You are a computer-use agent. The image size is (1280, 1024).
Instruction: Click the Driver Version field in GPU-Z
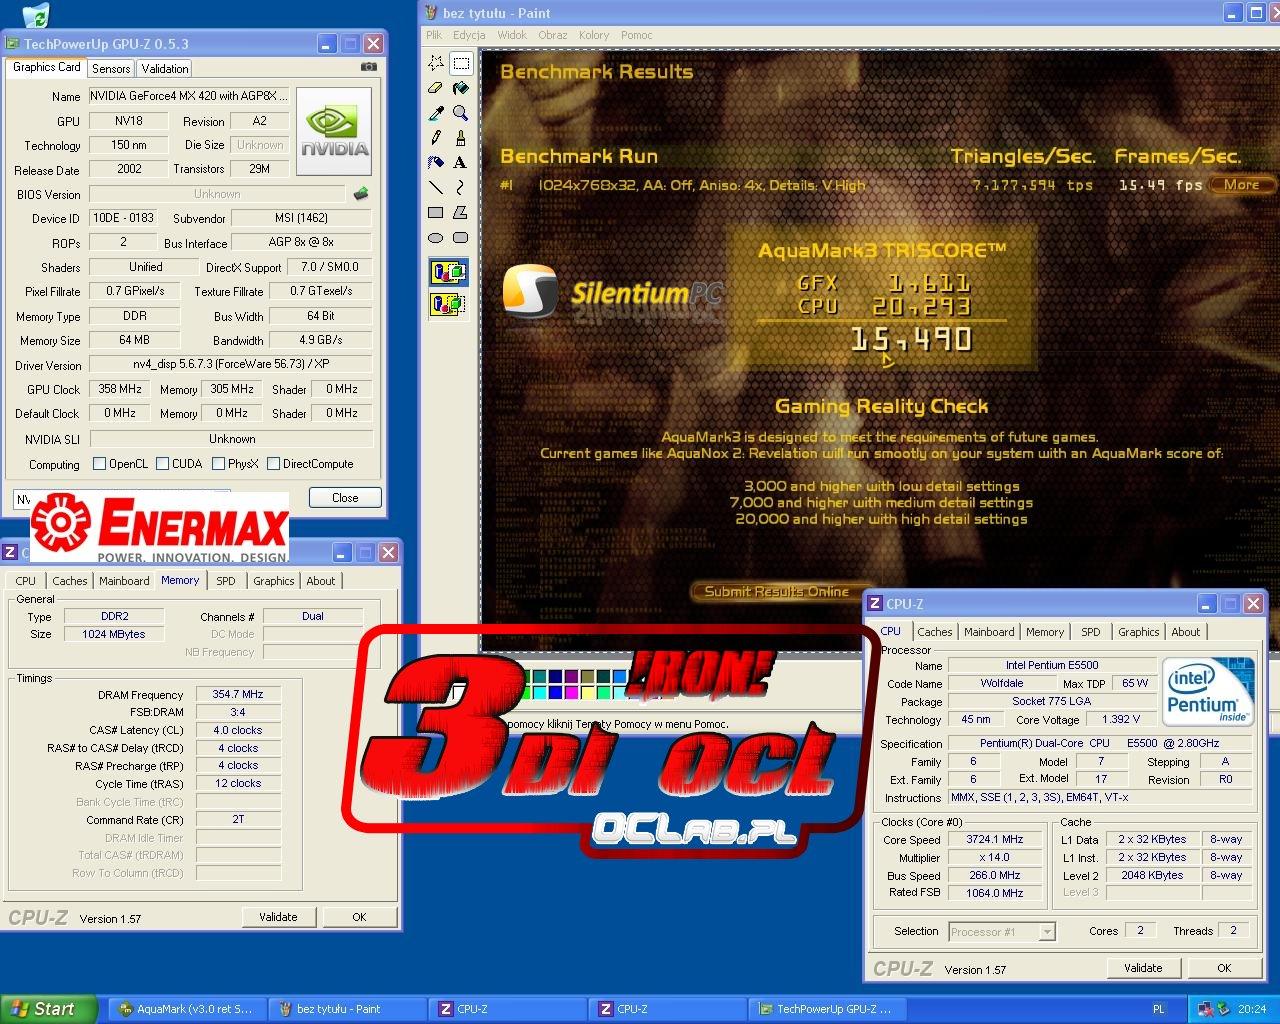coord(230,365)
